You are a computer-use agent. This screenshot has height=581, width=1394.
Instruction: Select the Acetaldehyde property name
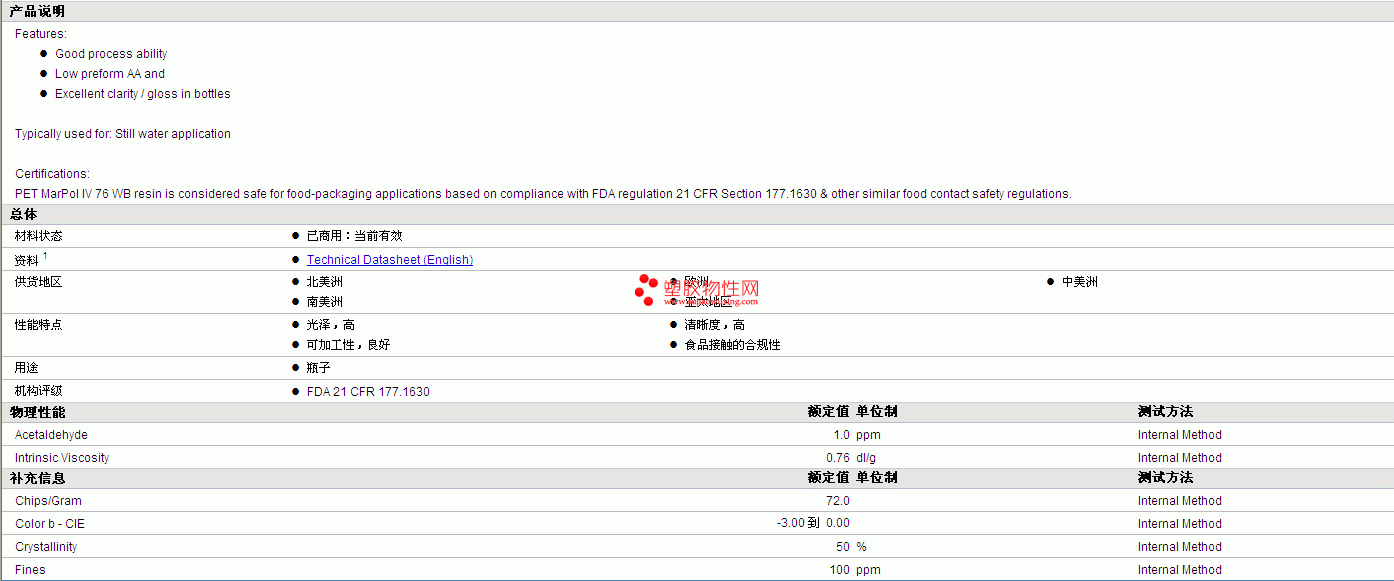coord(51,435)
